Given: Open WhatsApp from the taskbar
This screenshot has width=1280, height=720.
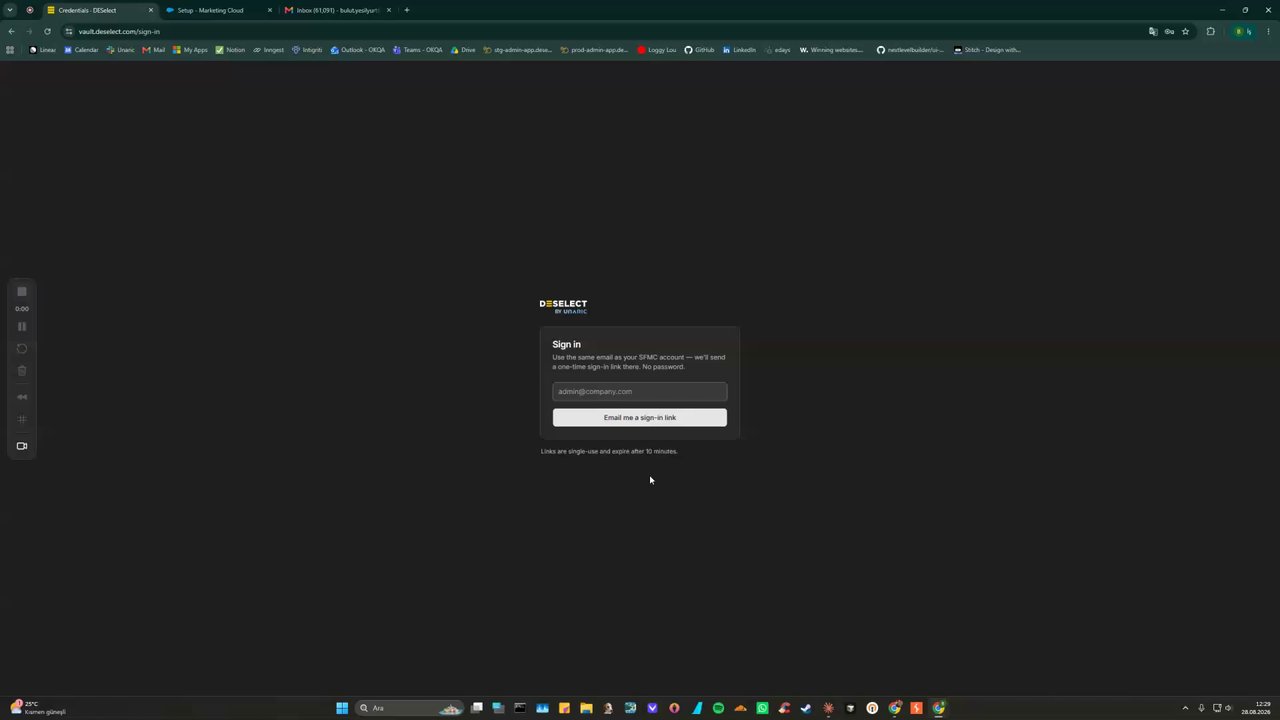Looking at the screenshot, I should click(762, 708).
